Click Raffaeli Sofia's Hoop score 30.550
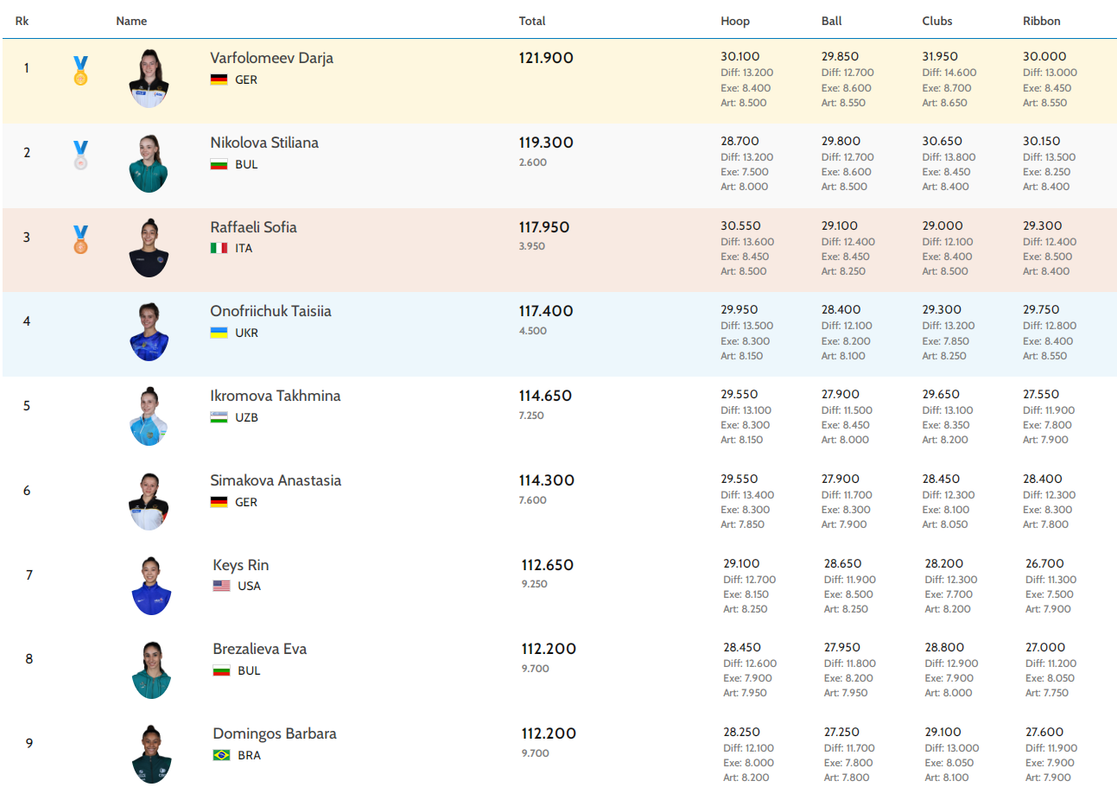Viewport: 1117px width, 800px height. pyautogui.click(x=741, y=226)
